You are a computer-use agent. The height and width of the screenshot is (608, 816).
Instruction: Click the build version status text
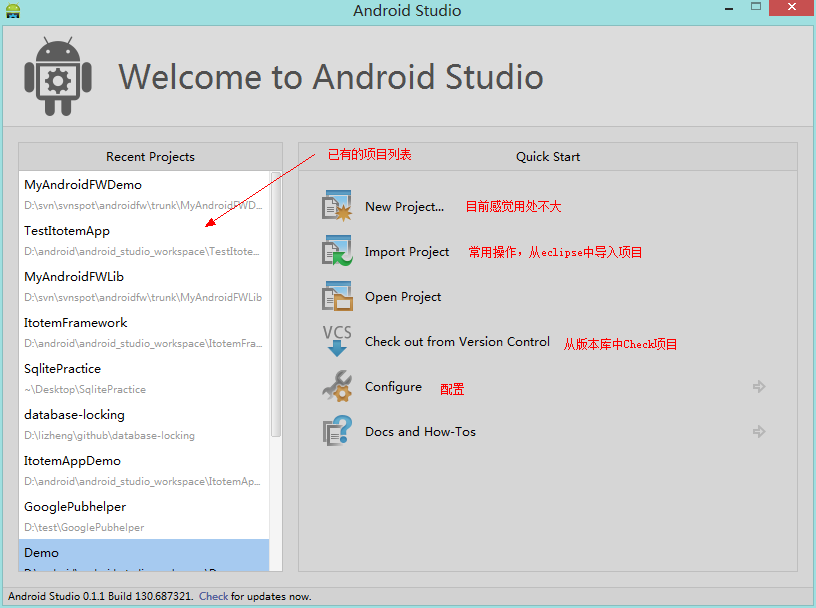pos(100,597)
